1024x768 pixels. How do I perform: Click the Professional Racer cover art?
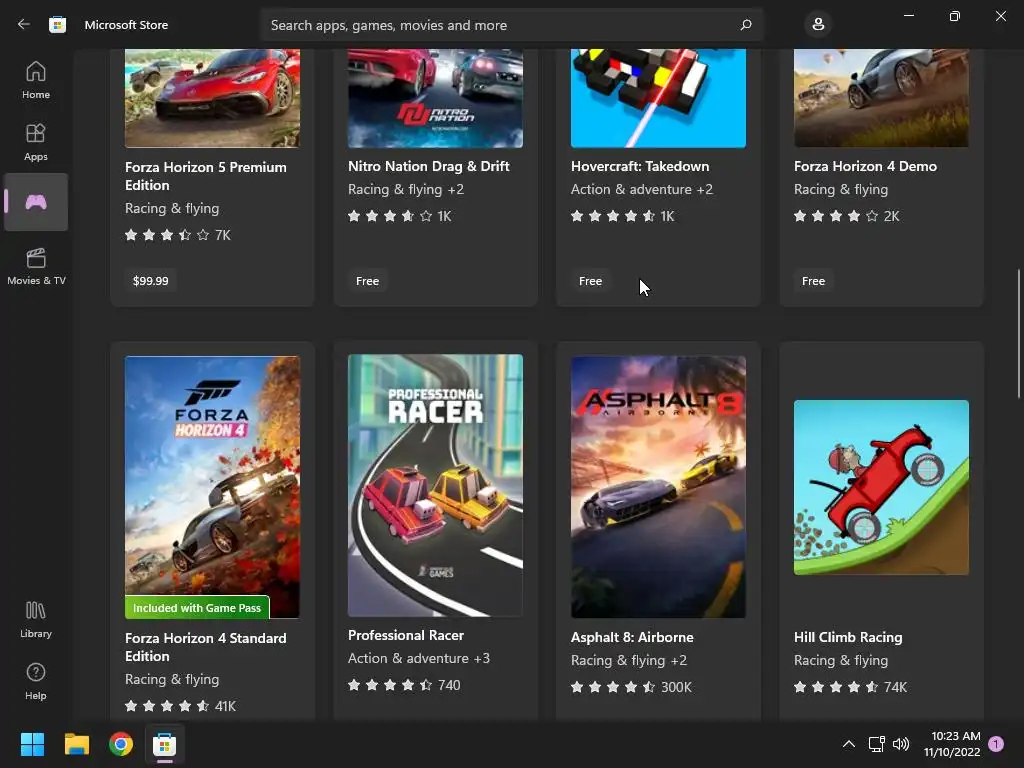[435, 485]
